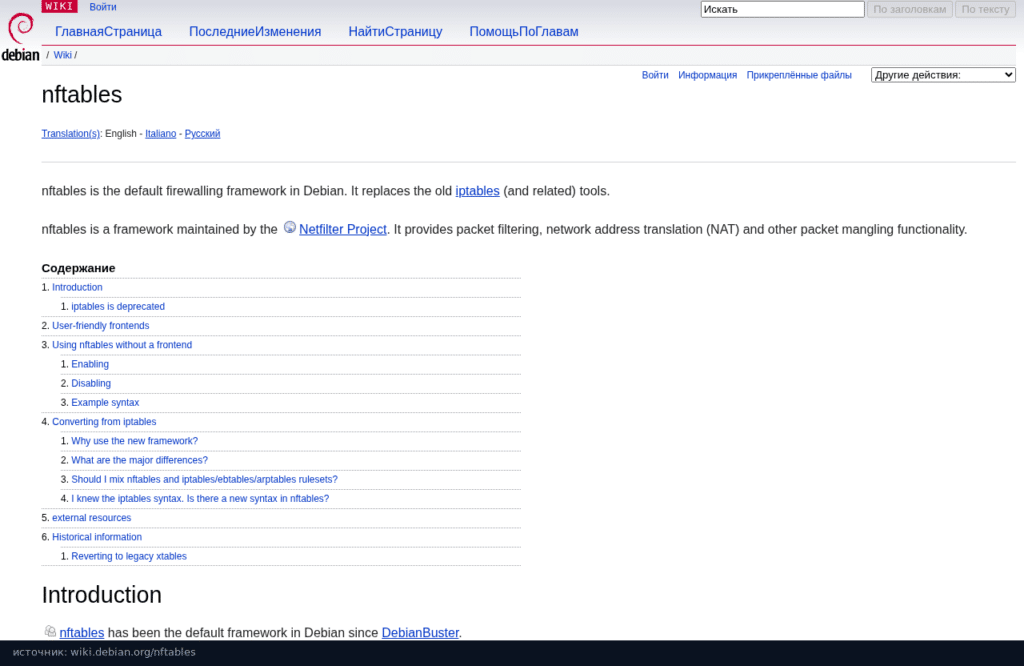Screen dimensions: 1024x666
Task: Open Using nftables without a frontend
Action: click(122, 345)
